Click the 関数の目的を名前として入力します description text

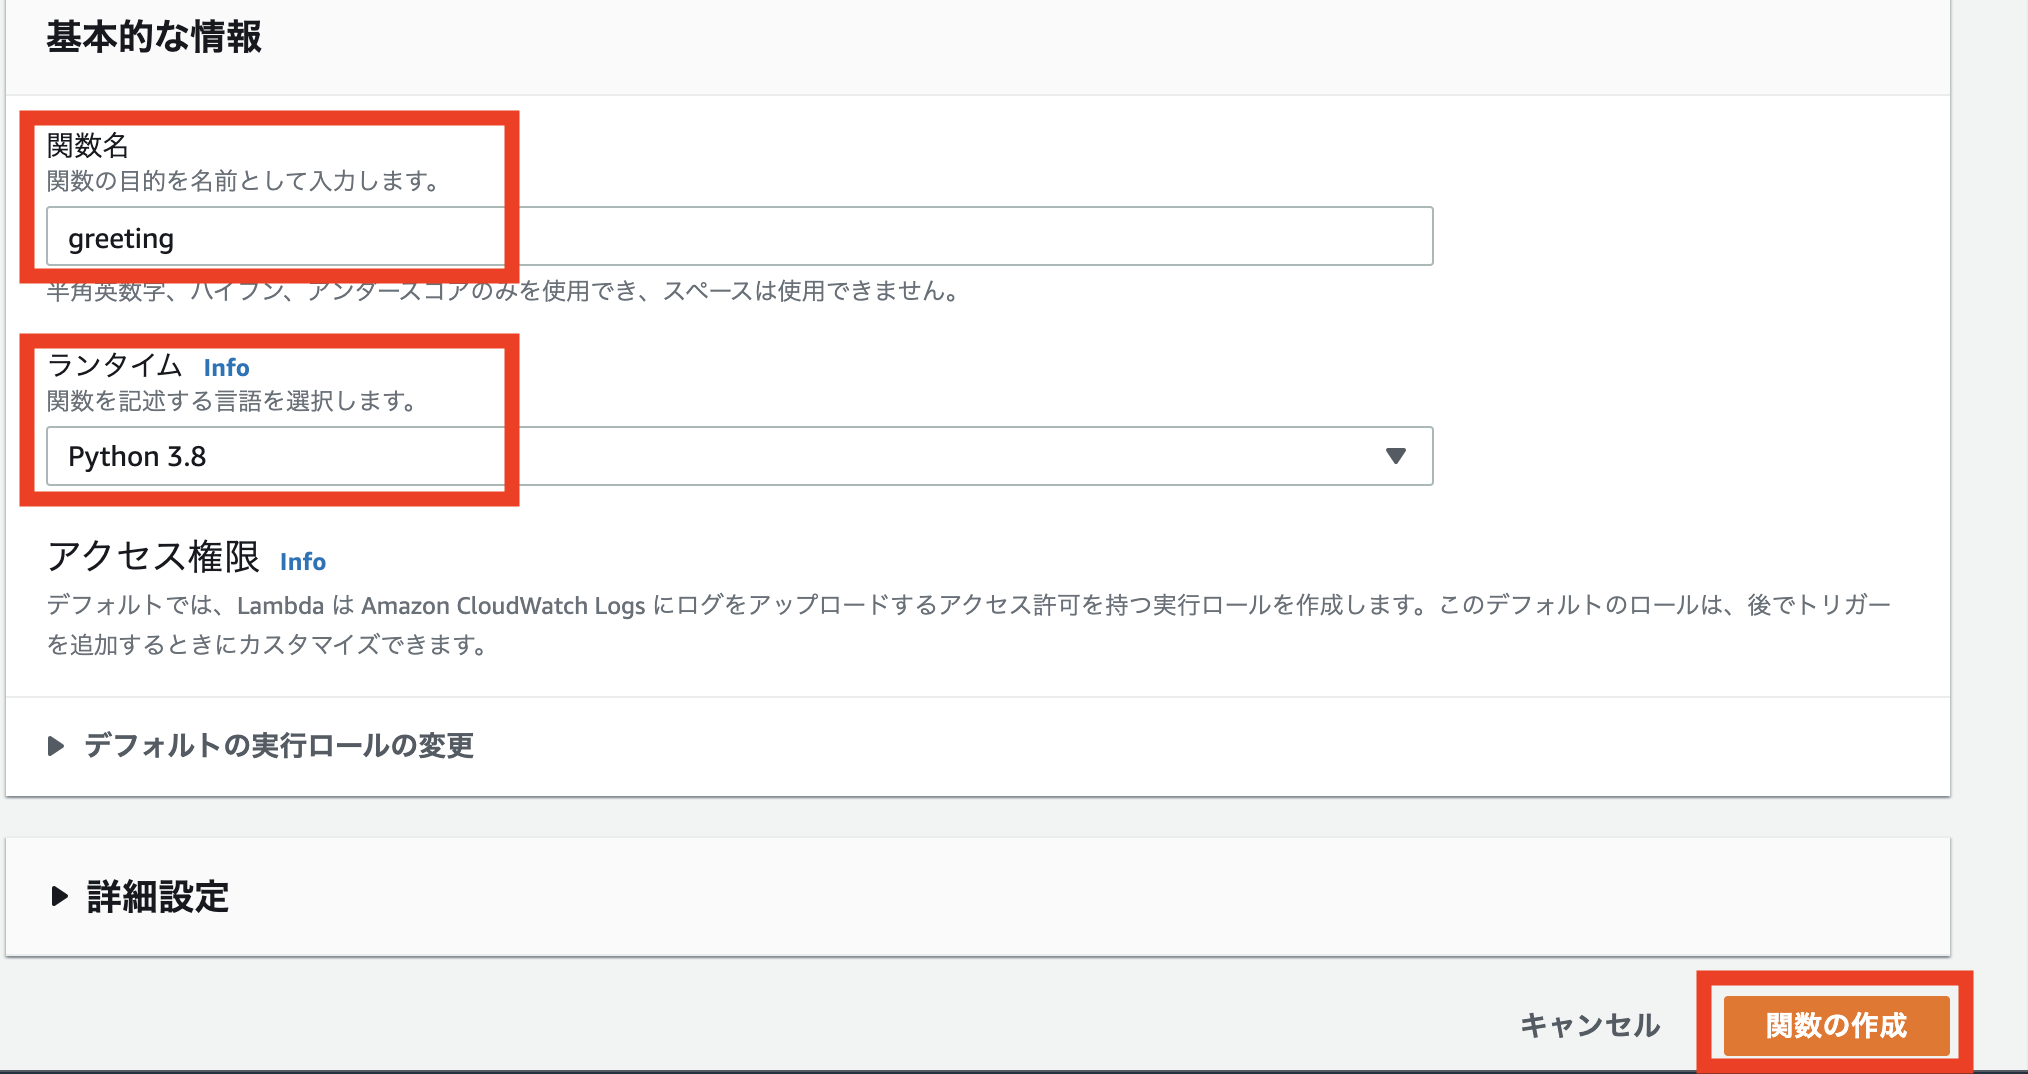tap(244, 182)
